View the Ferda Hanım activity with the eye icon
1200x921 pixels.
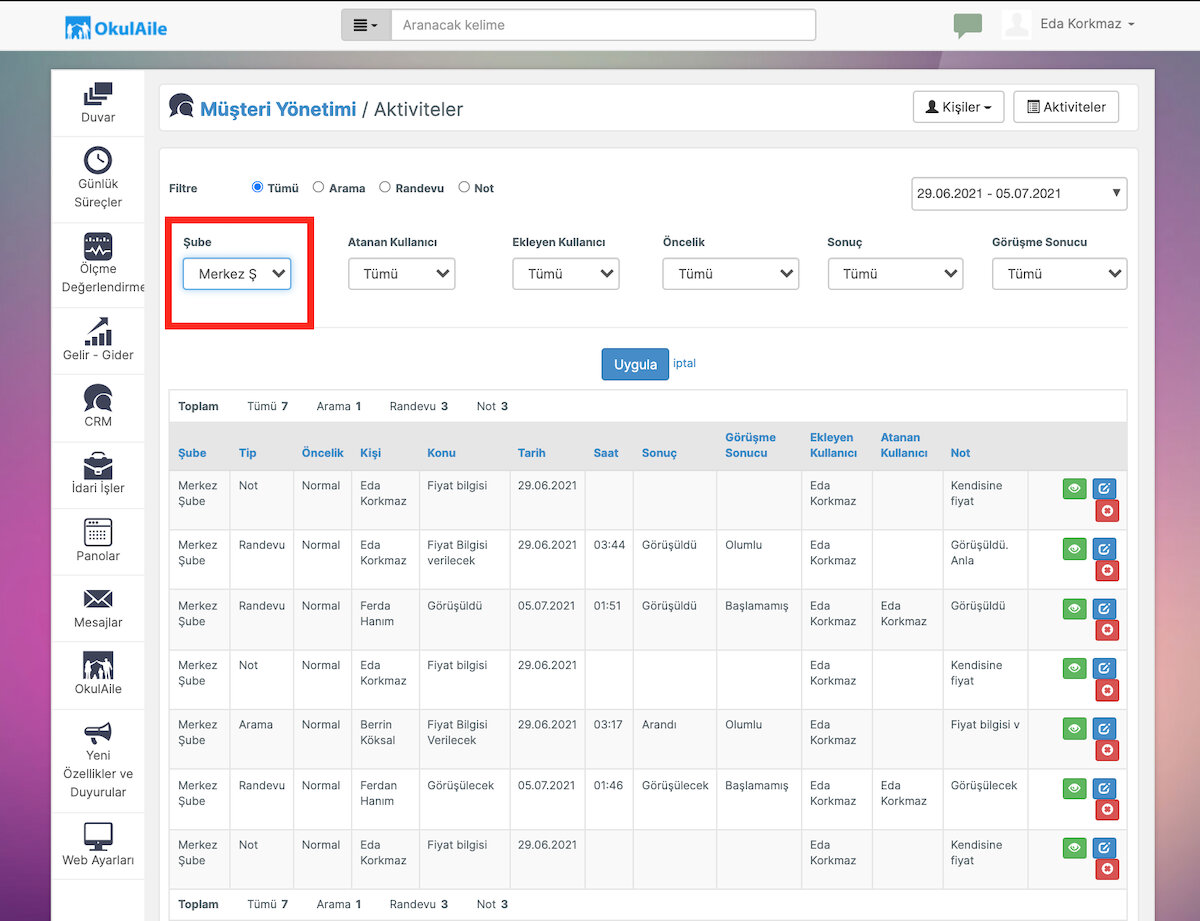(x=1075, y=608)
